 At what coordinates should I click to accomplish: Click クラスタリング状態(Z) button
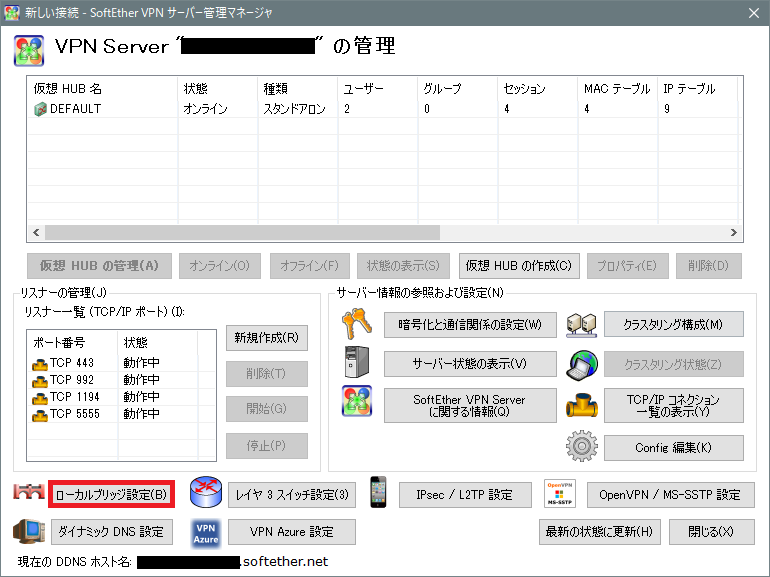coord(673,364)
